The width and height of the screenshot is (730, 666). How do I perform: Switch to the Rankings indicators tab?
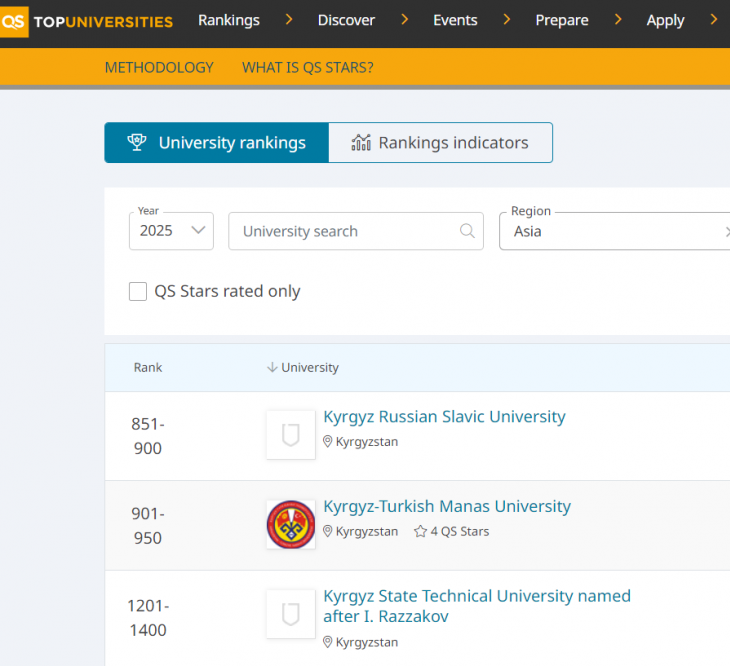coord(440,143)
